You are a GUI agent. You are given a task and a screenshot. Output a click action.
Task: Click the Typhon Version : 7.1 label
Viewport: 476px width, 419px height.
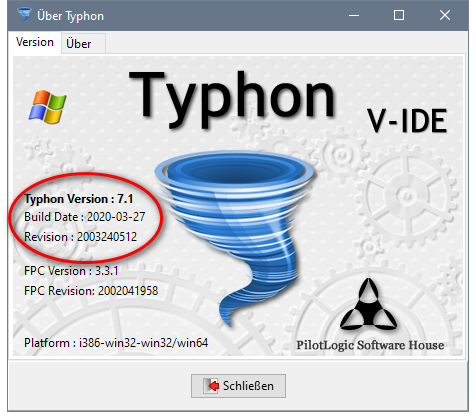(79, 199)
